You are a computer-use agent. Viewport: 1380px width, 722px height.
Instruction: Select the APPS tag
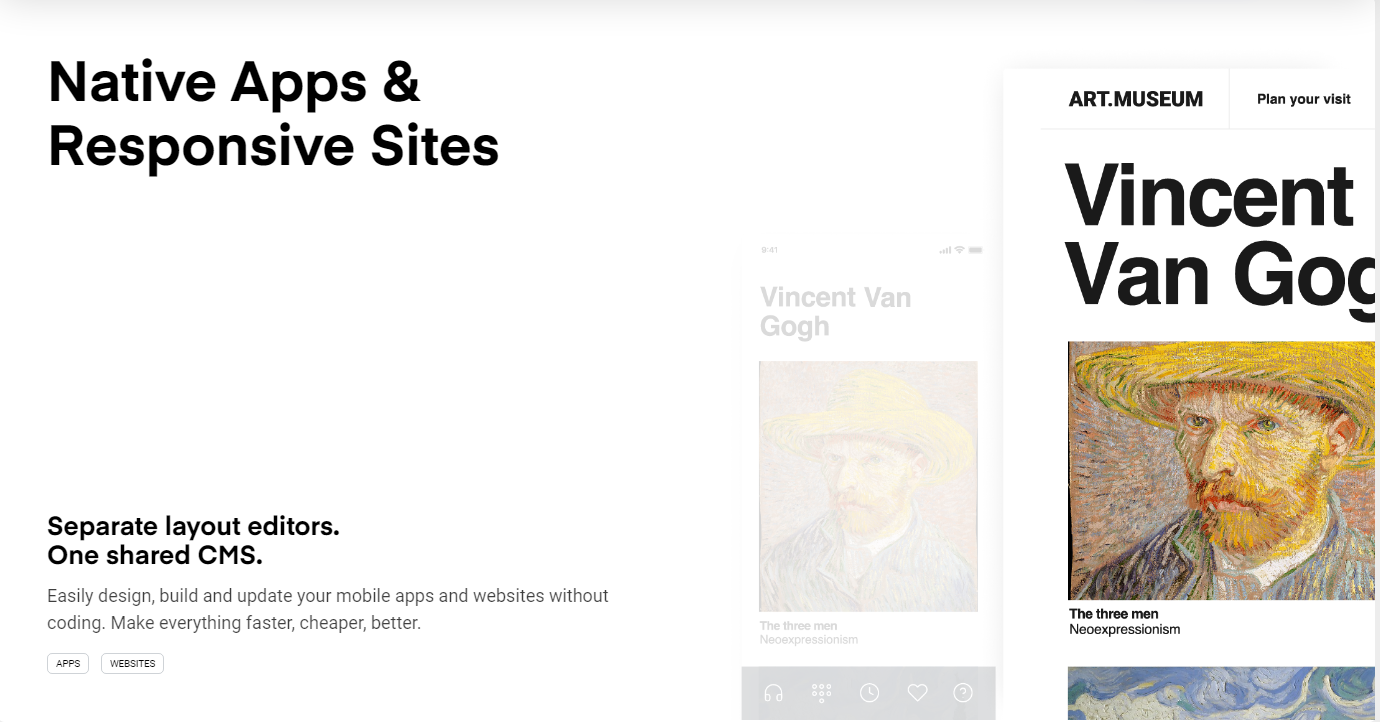coord(68,663)
